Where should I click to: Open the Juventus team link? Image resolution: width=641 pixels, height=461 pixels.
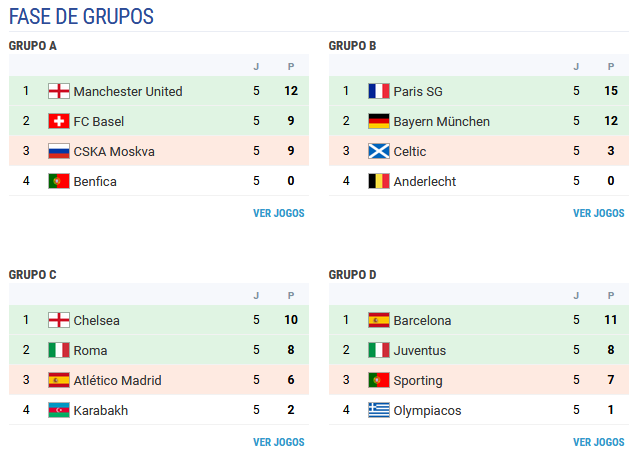coord(420,350)
